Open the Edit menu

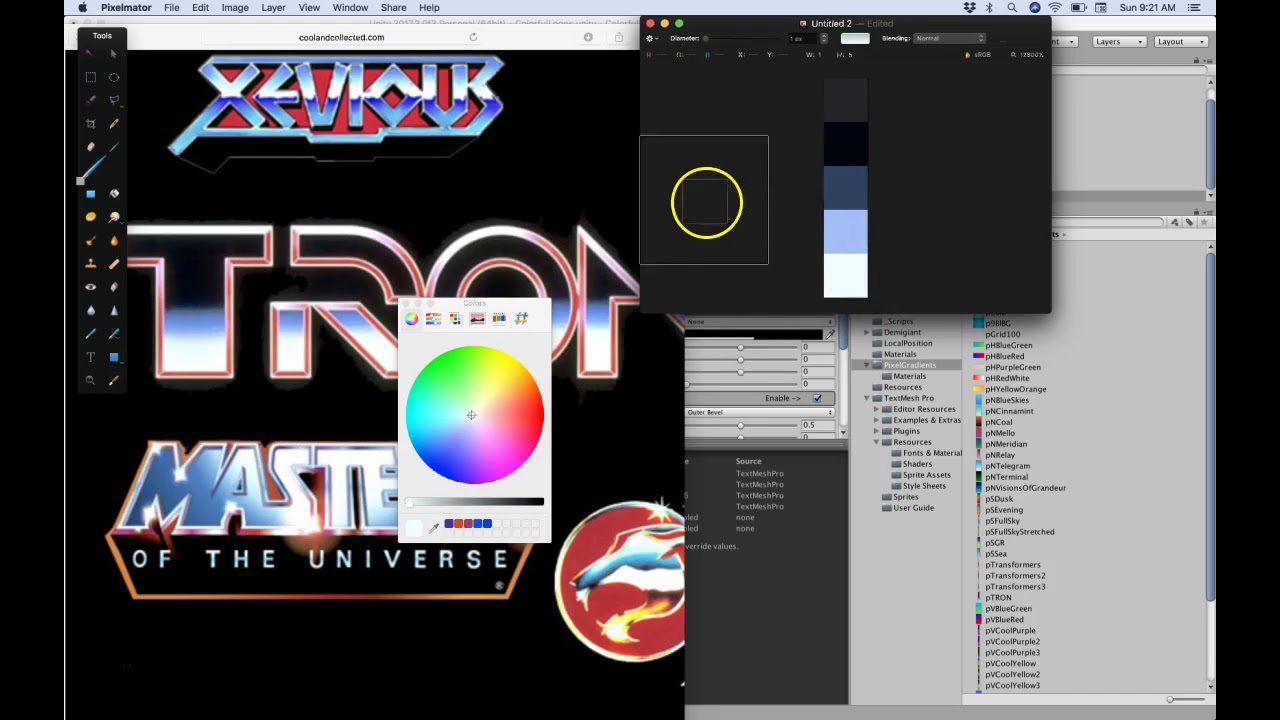(201, 7)
